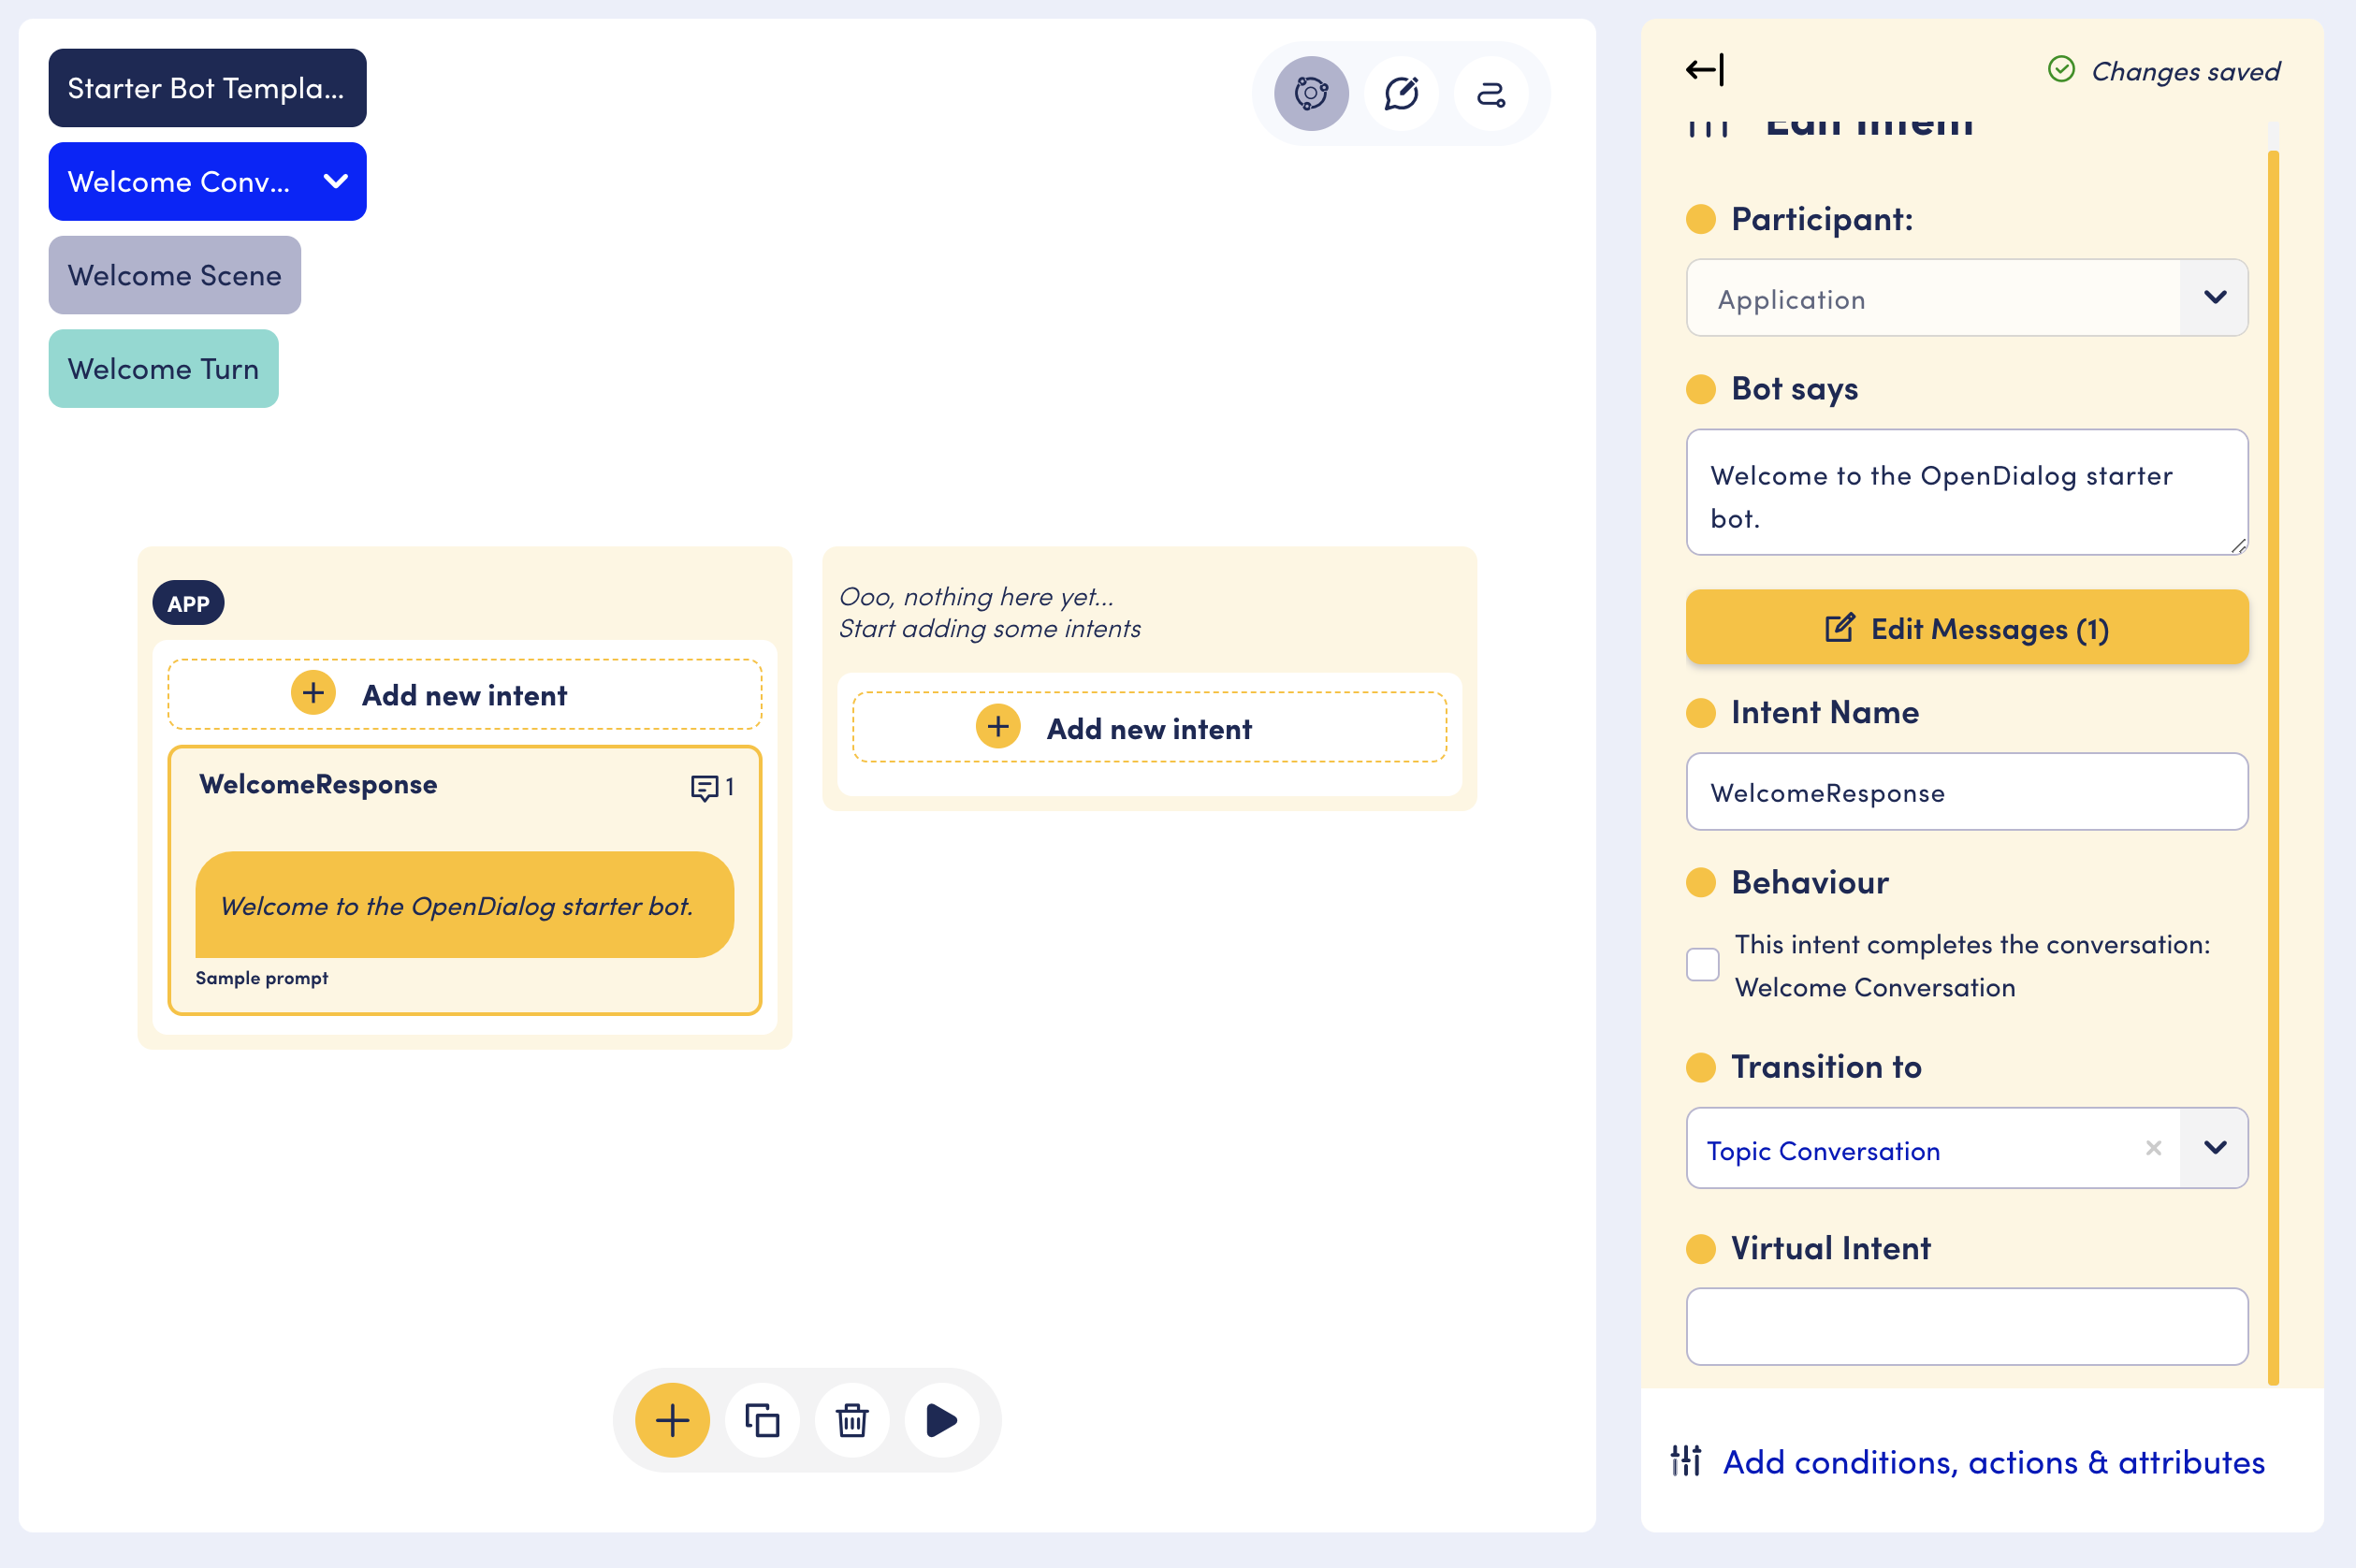
Task: Clear the Topic Conversation transition selection
Action: [2153, 1148]
